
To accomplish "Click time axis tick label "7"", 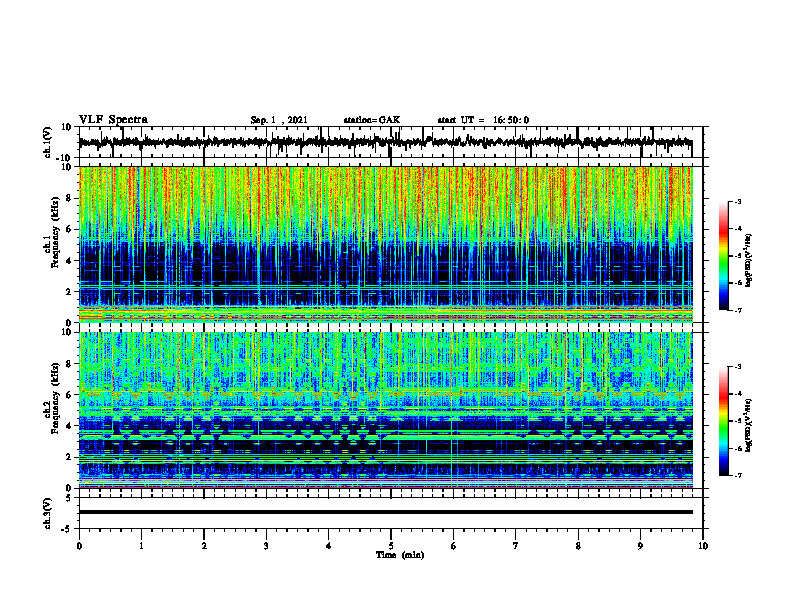I will point(516,546).
